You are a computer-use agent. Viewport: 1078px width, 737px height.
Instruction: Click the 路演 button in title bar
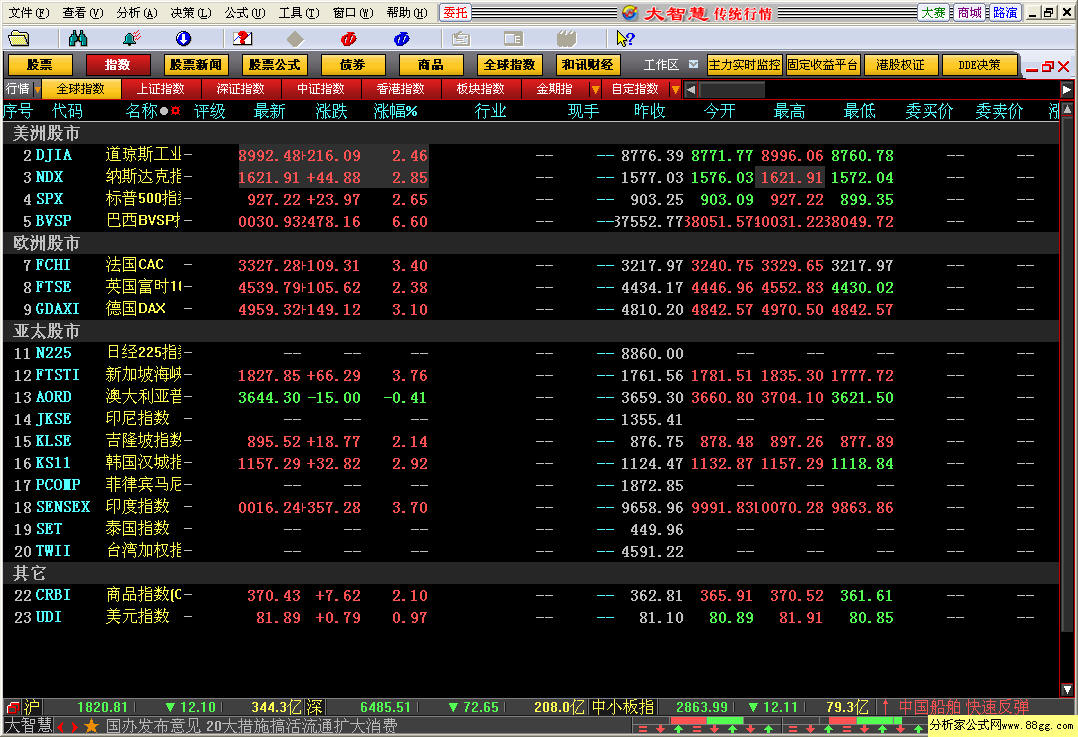pos(1005,12)
